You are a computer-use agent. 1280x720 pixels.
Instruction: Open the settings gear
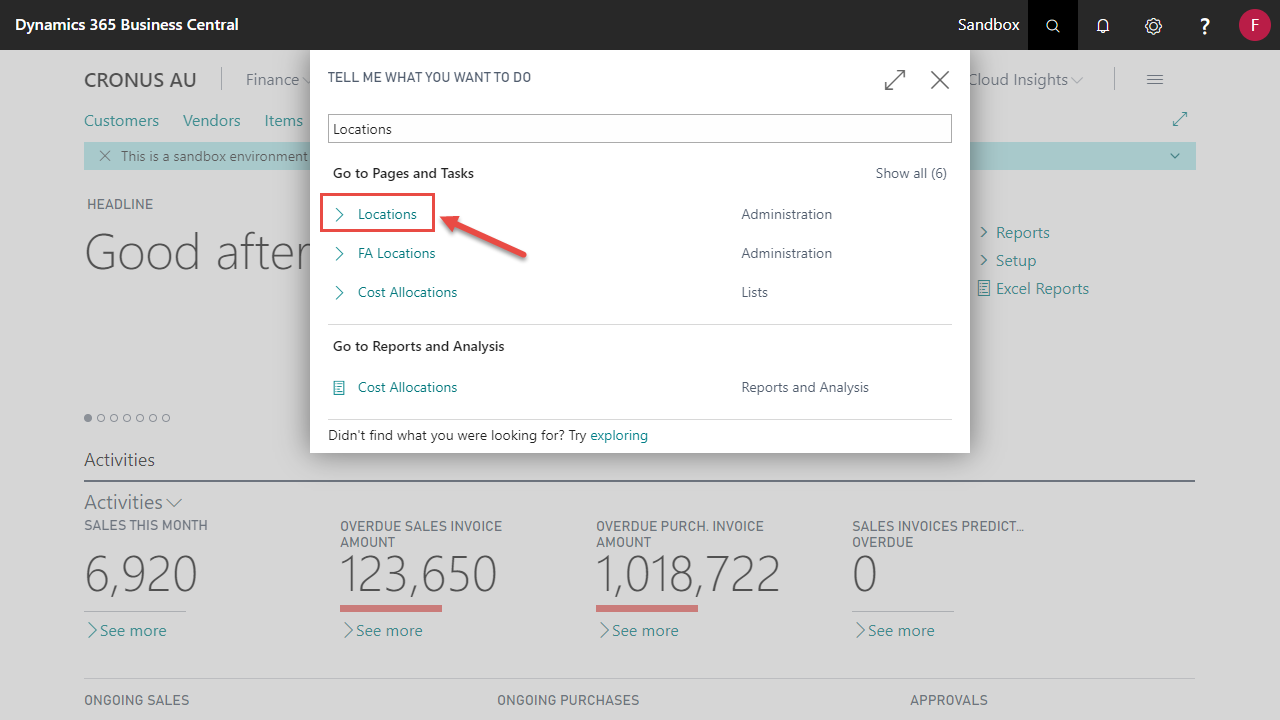point(1153,25)
